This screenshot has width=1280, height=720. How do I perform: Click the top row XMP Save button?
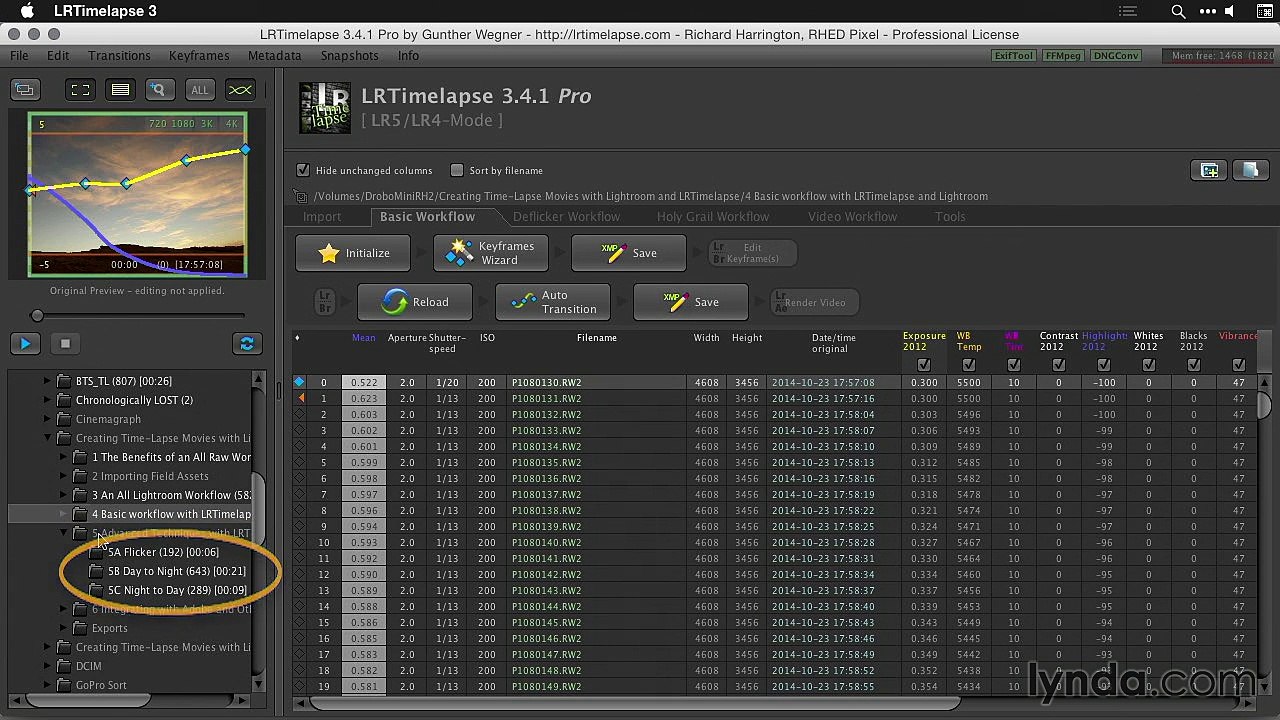point(629,253)
